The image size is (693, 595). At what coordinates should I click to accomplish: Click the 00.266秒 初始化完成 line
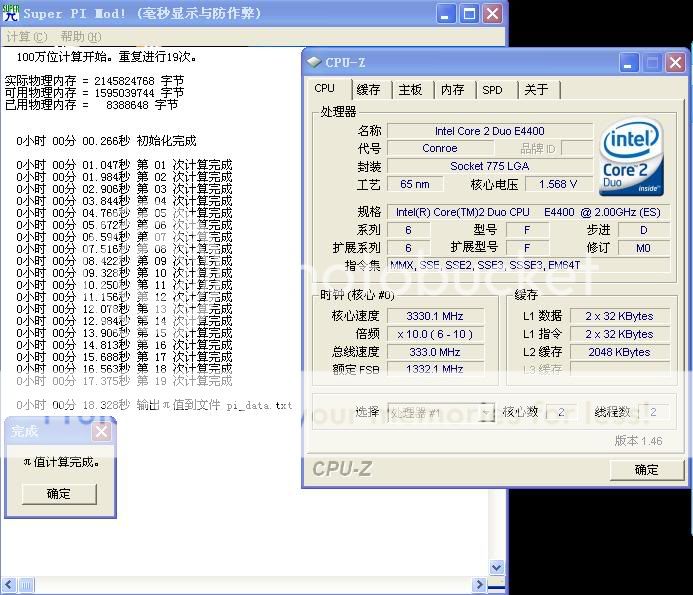click(x=106, y=141)
